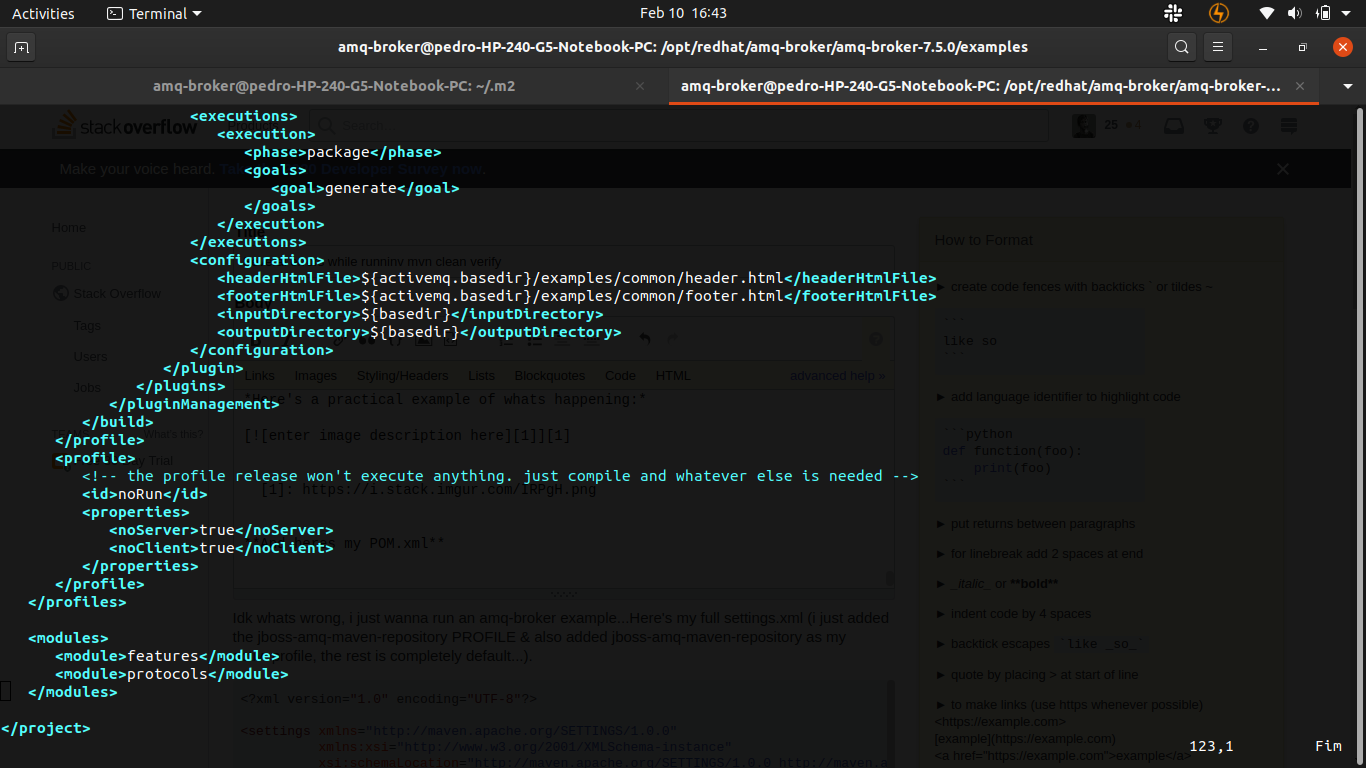Click the volume speaker icon

[x=1295, y=14]
